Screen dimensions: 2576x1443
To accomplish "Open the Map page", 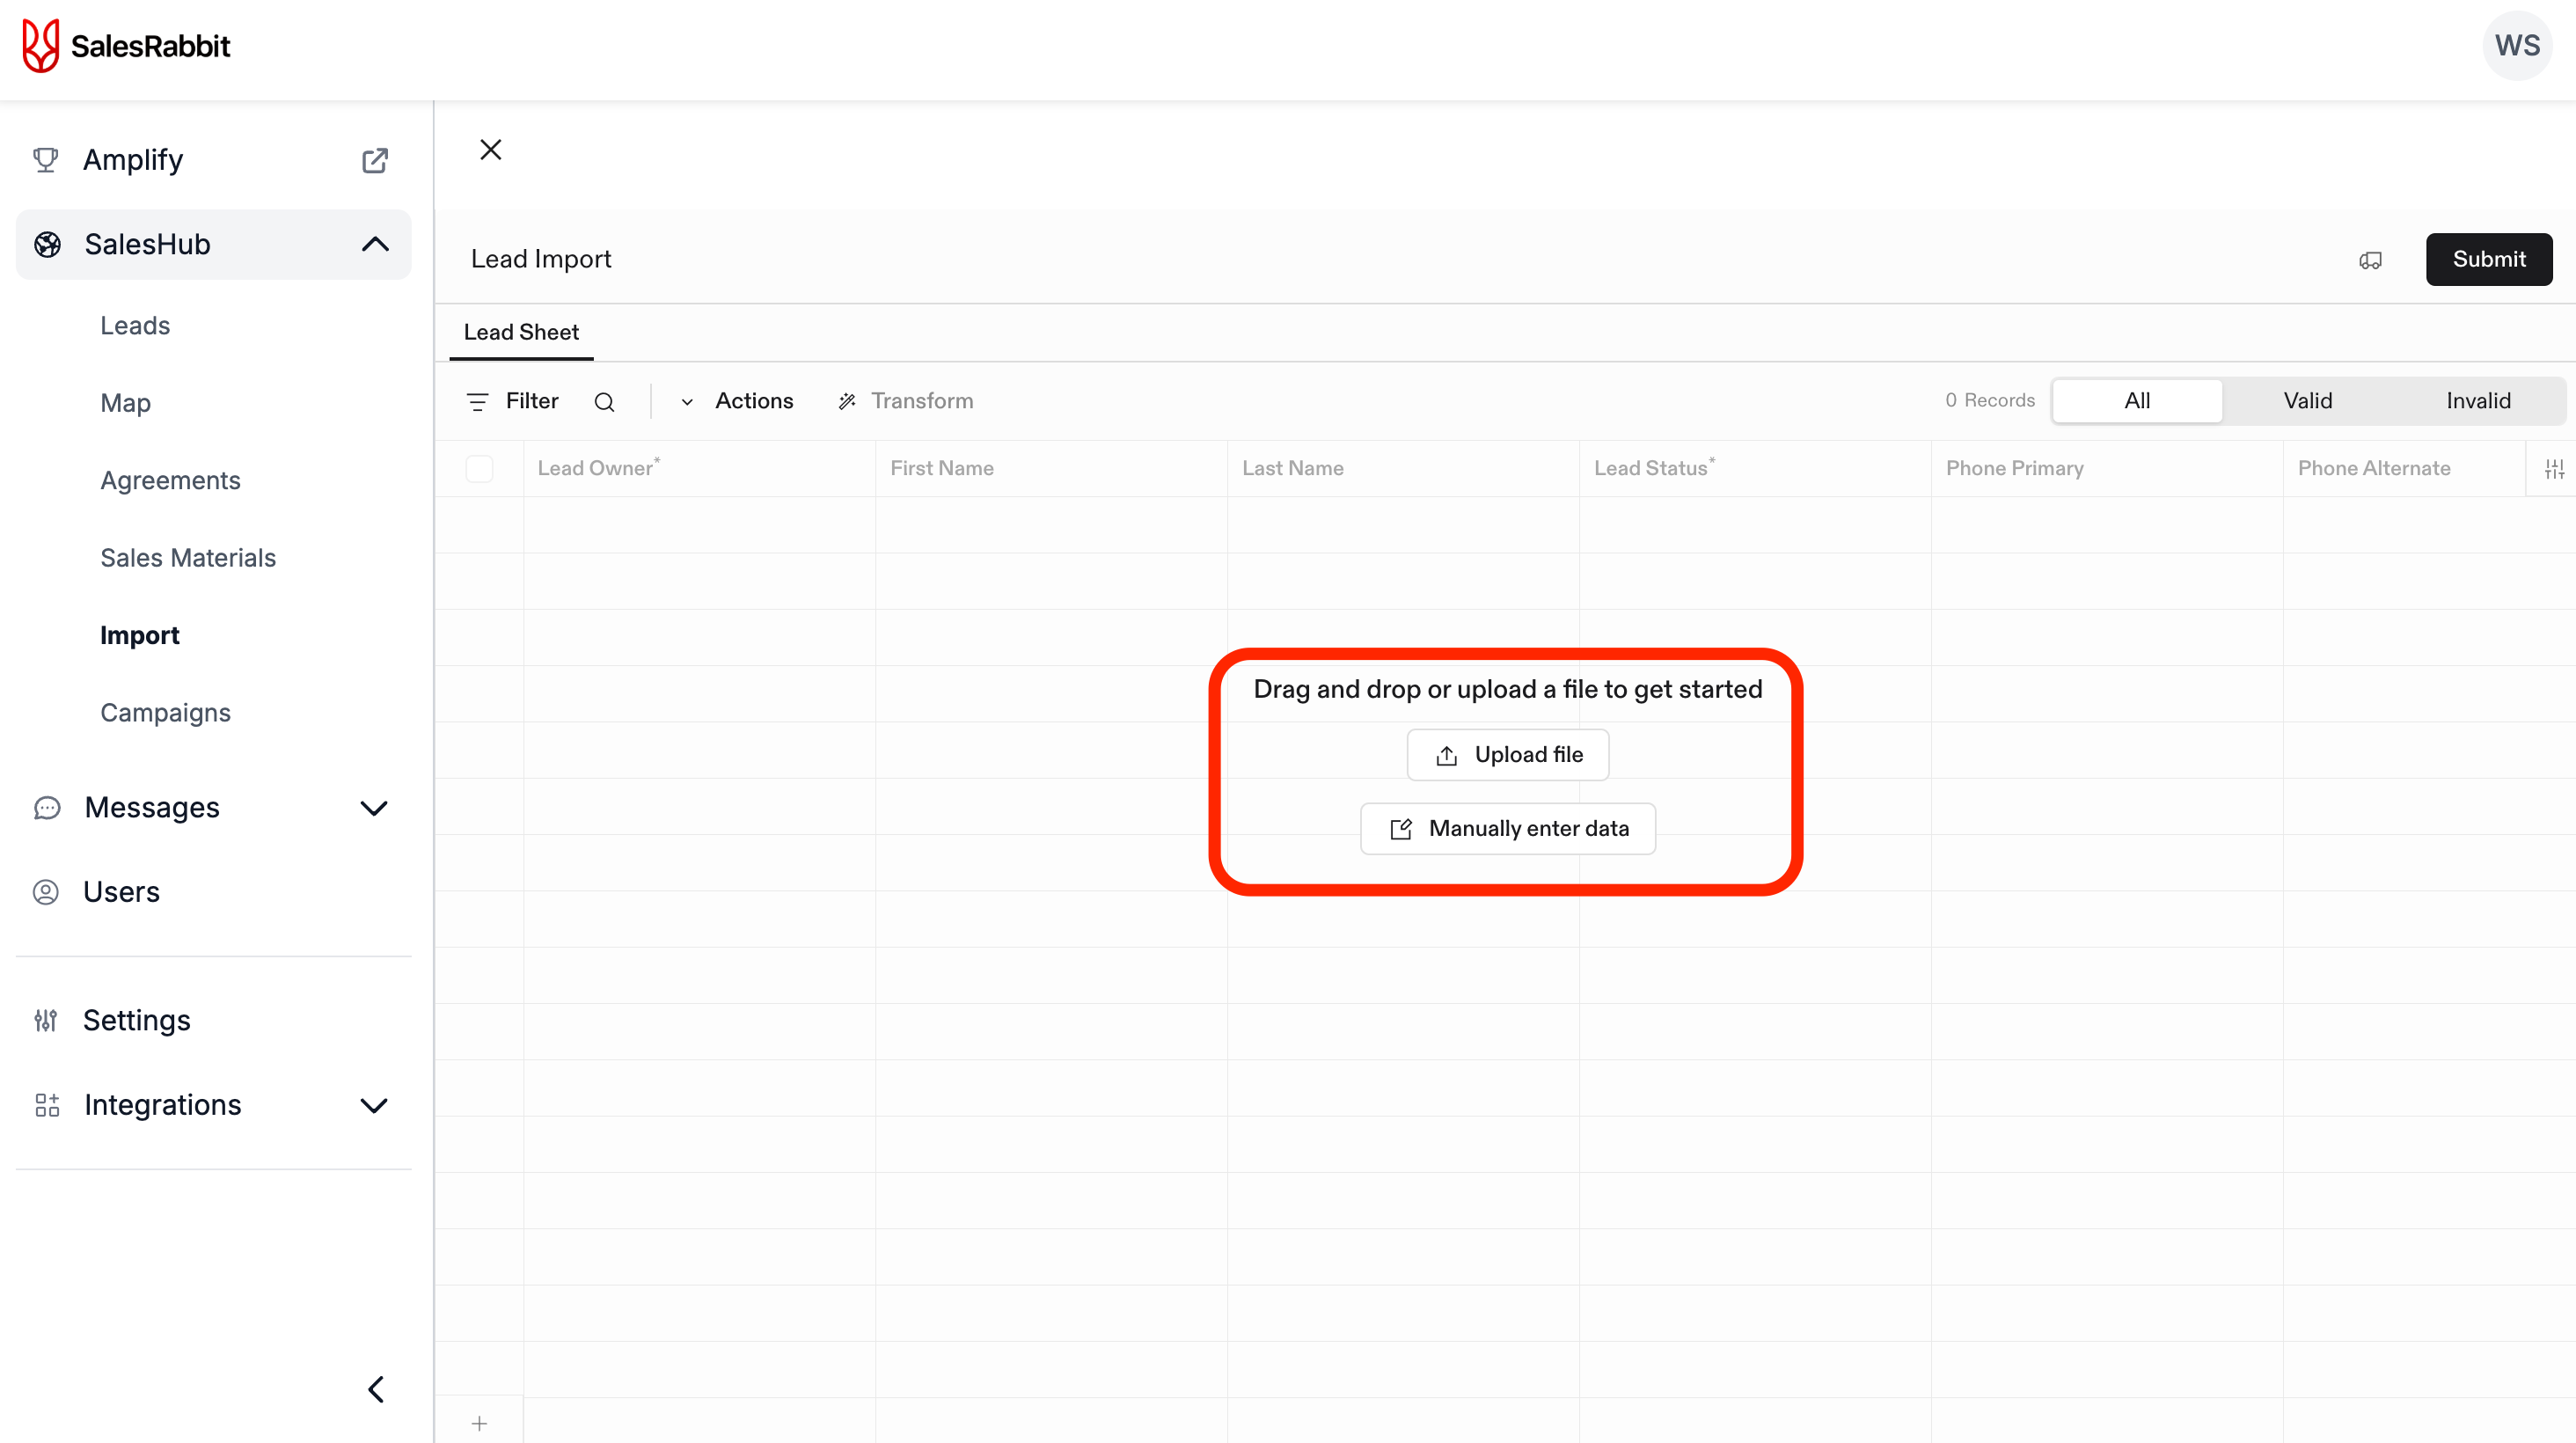I will click(x=126, y=403).
